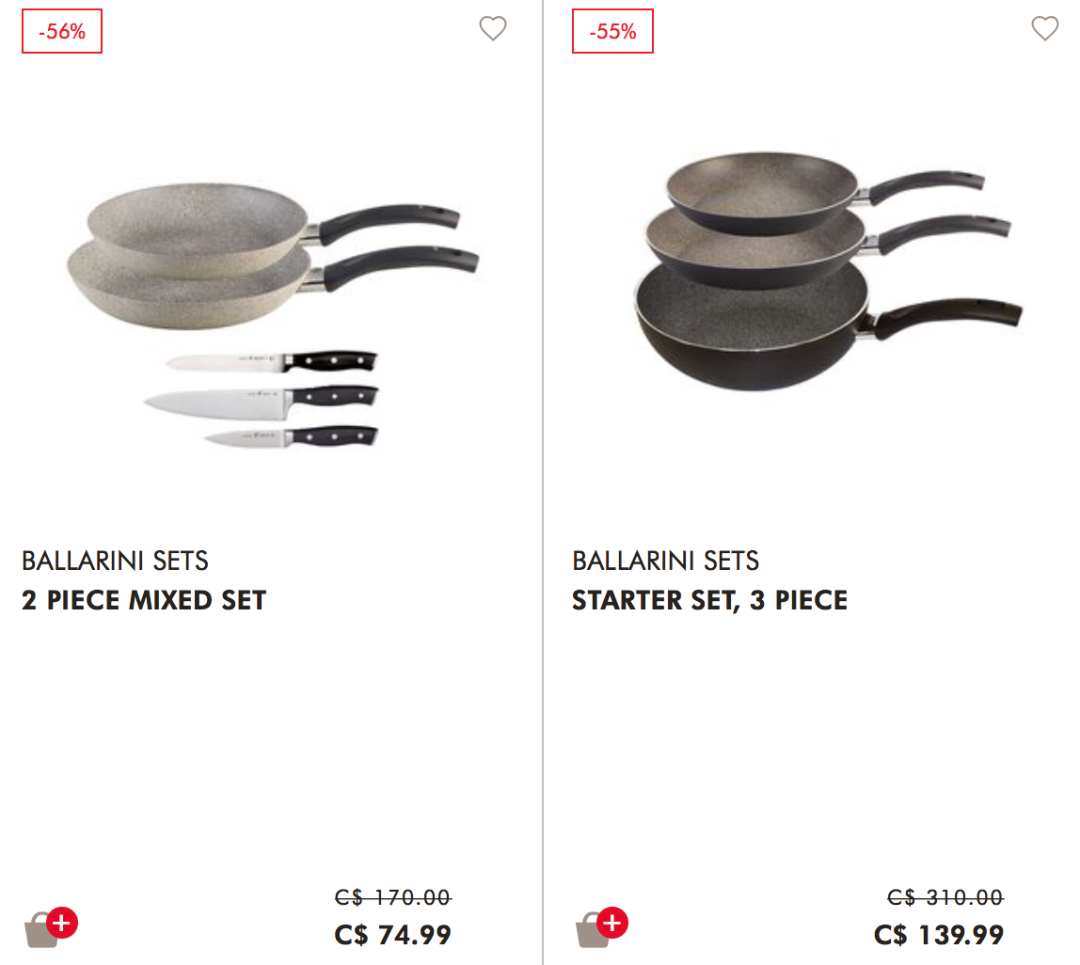Screen dimensions: 1080x965
Task: Click the -55% discount badge
Action: pyautogui.click(x=612, y=31)
